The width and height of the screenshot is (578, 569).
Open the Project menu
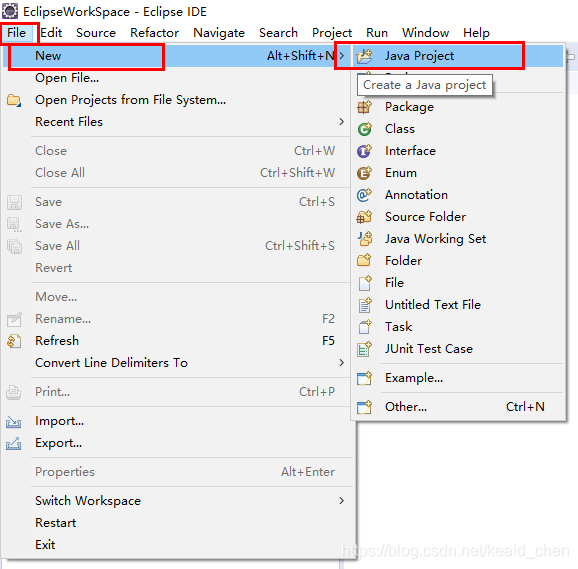332,33
